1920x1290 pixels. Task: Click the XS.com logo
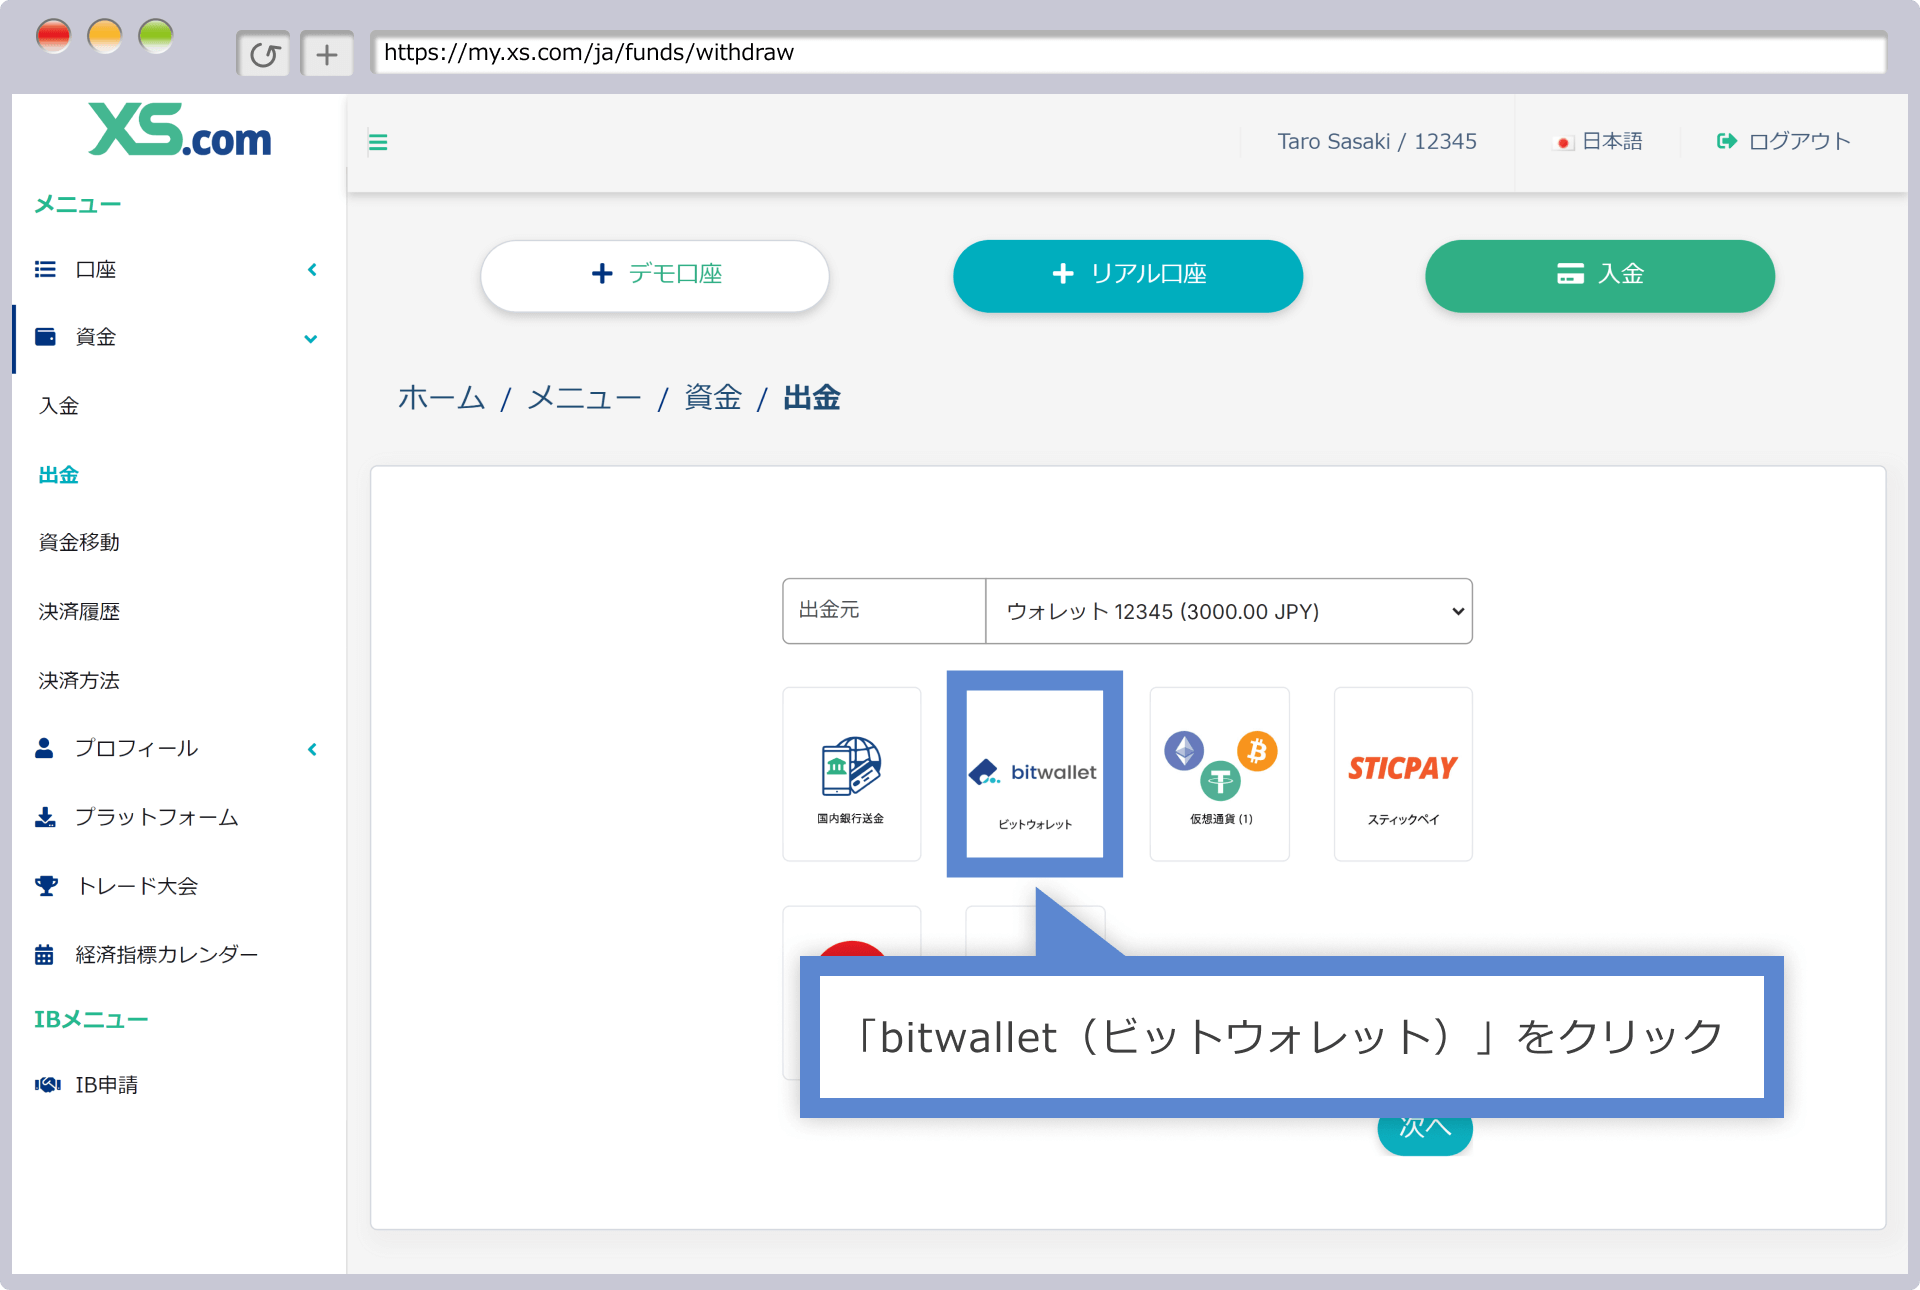click(179, 131)
